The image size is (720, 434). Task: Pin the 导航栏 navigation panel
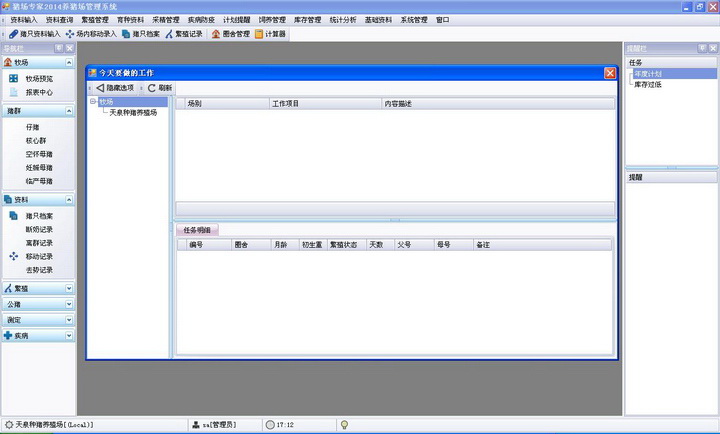point(58,48)
